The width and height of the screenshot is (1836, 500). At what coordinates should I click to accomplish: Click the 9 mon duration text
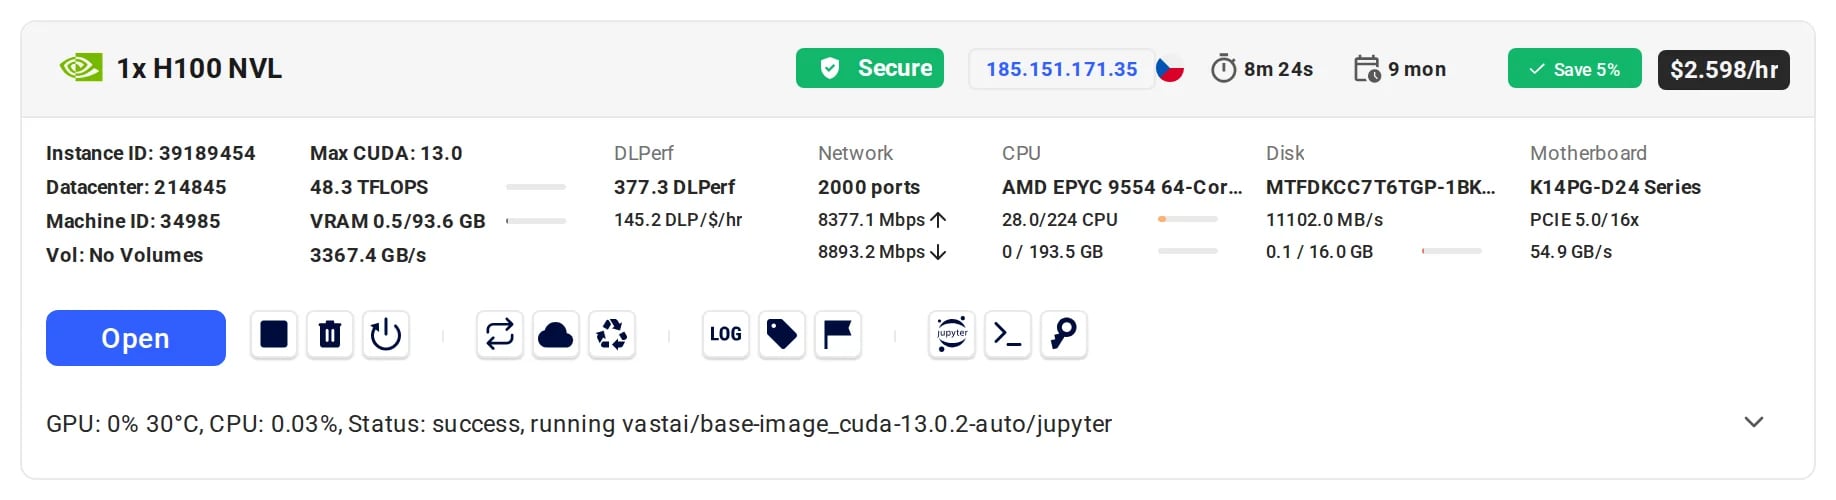[x=1417, y=69]
